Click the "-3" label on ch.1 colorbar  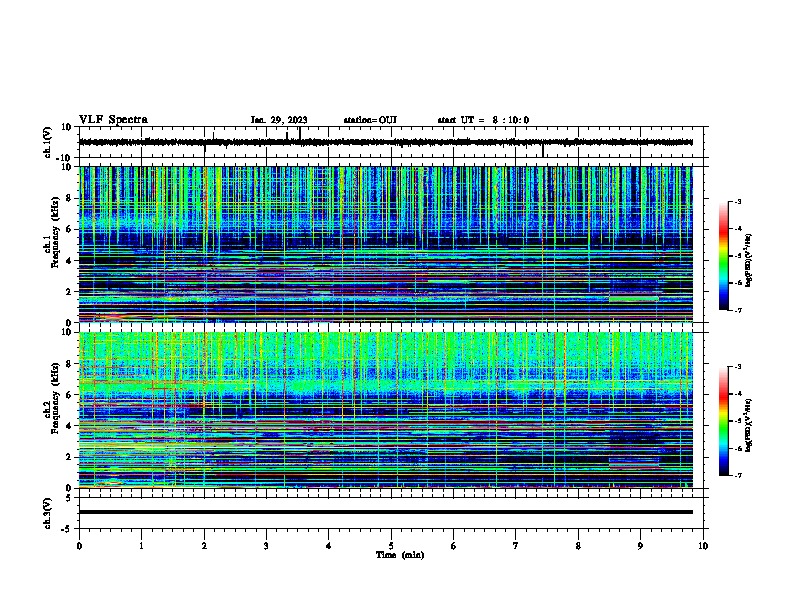737,202
